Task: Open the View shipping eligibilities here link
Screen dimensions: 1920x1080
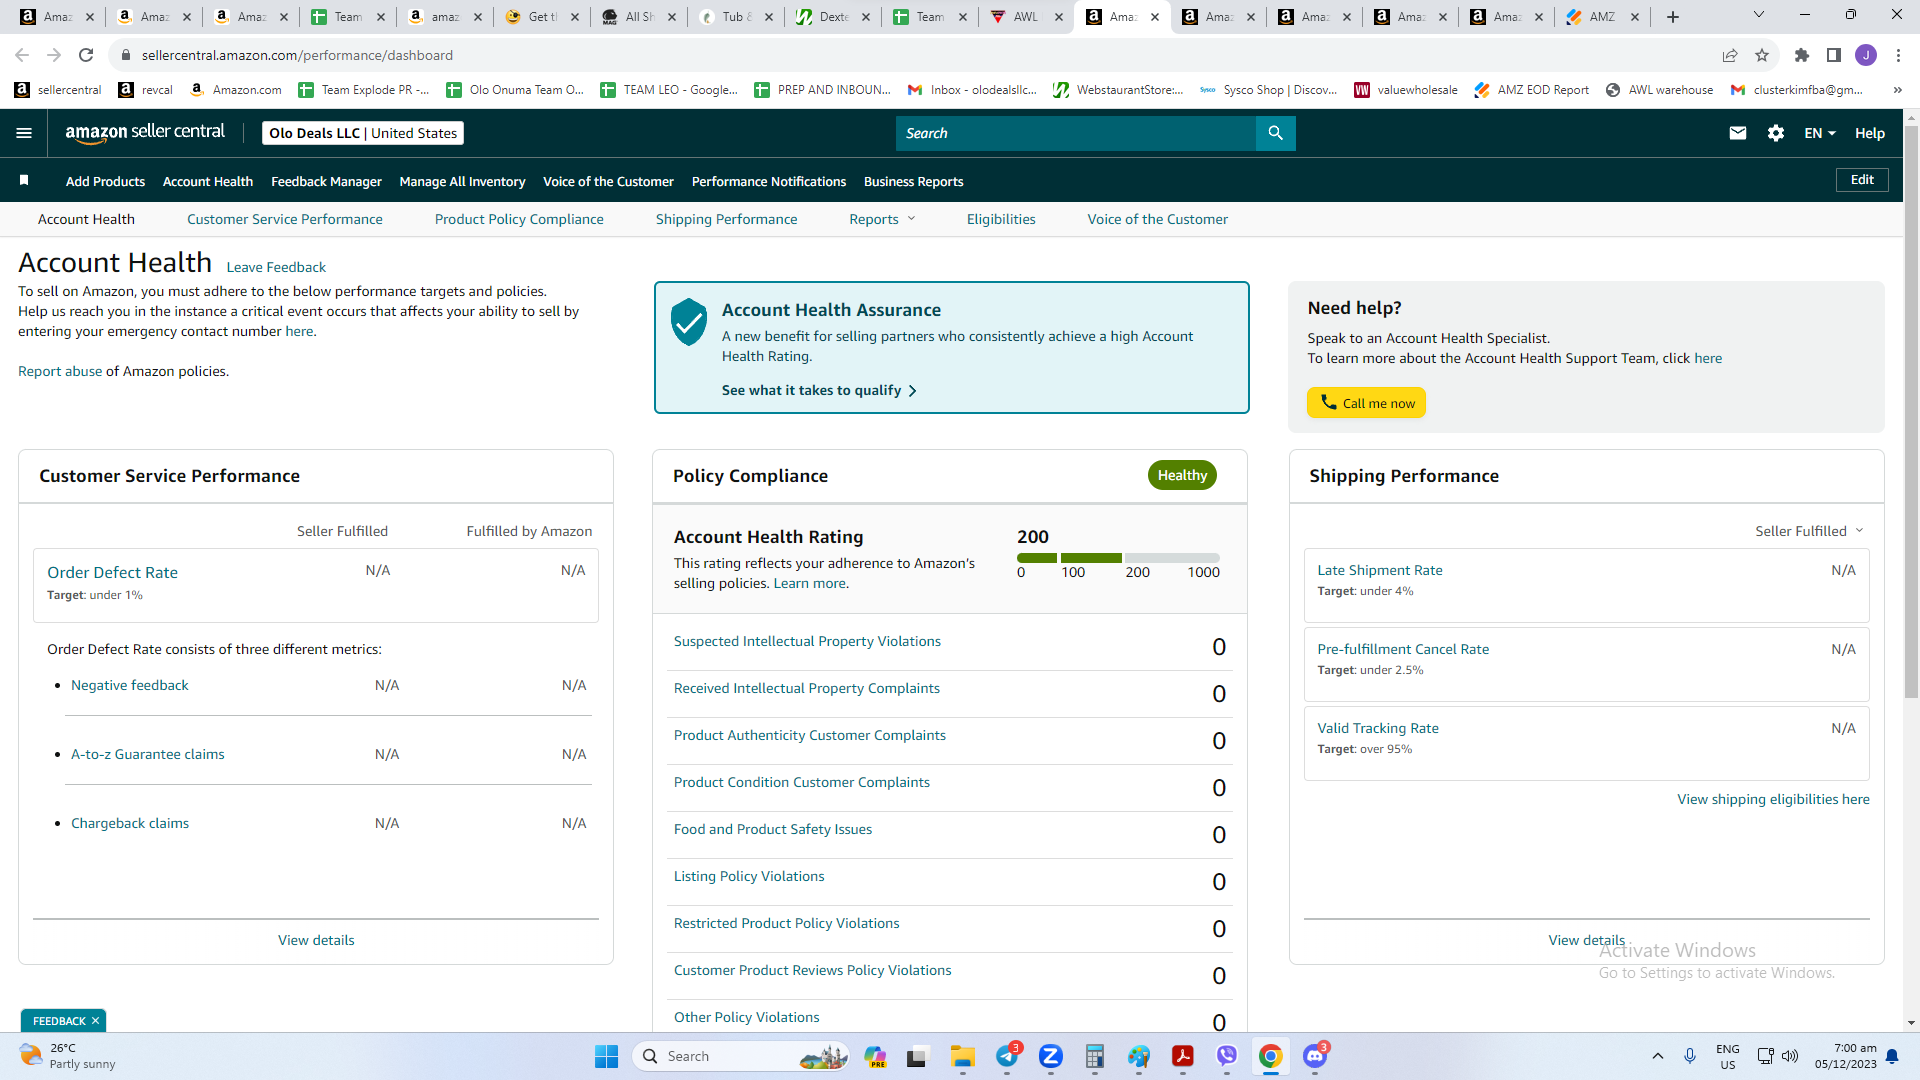Action: click(1773, 799)
